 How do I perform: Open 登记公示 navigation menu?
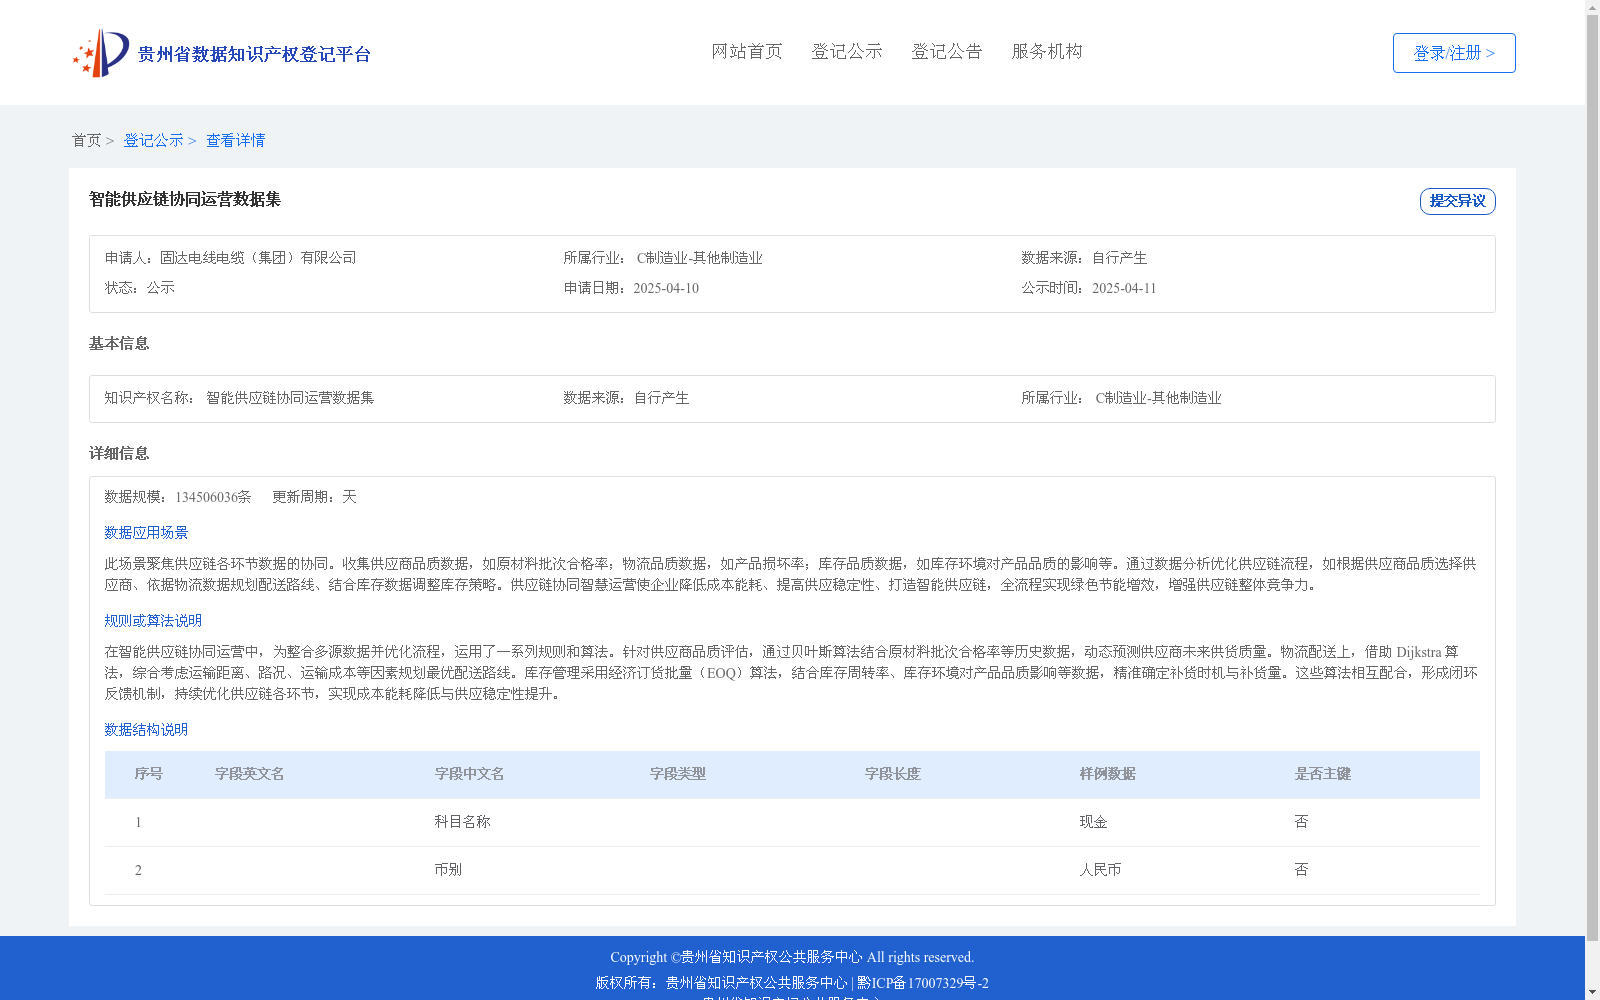point(847,51)
